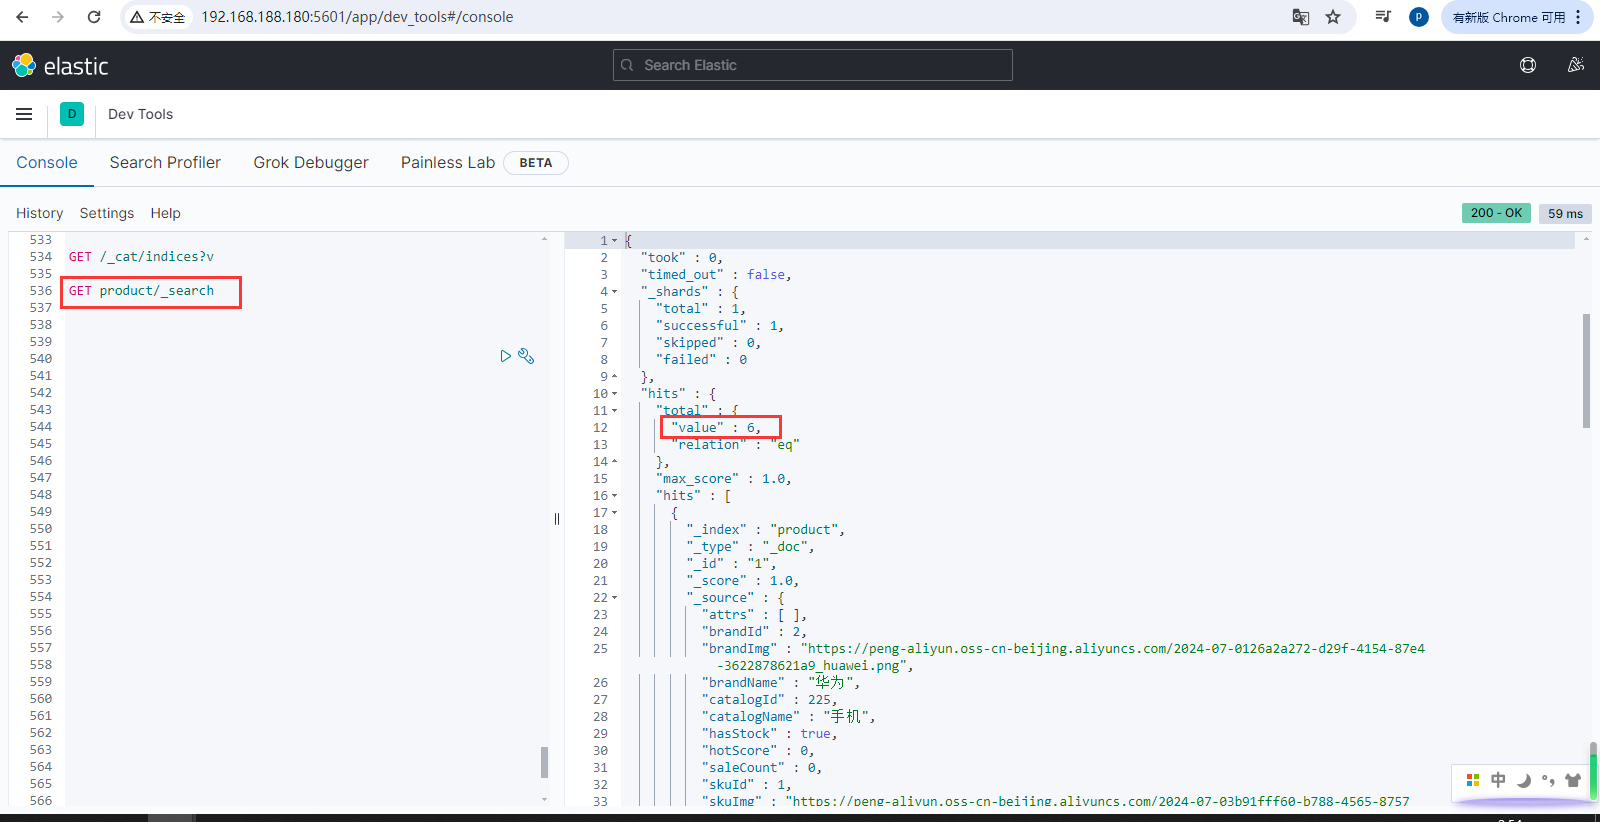Image resolution: width=1600 pixels, height=822 pixels.
Task: Click the "brandName" response line
Action: [x=780, y=683]
